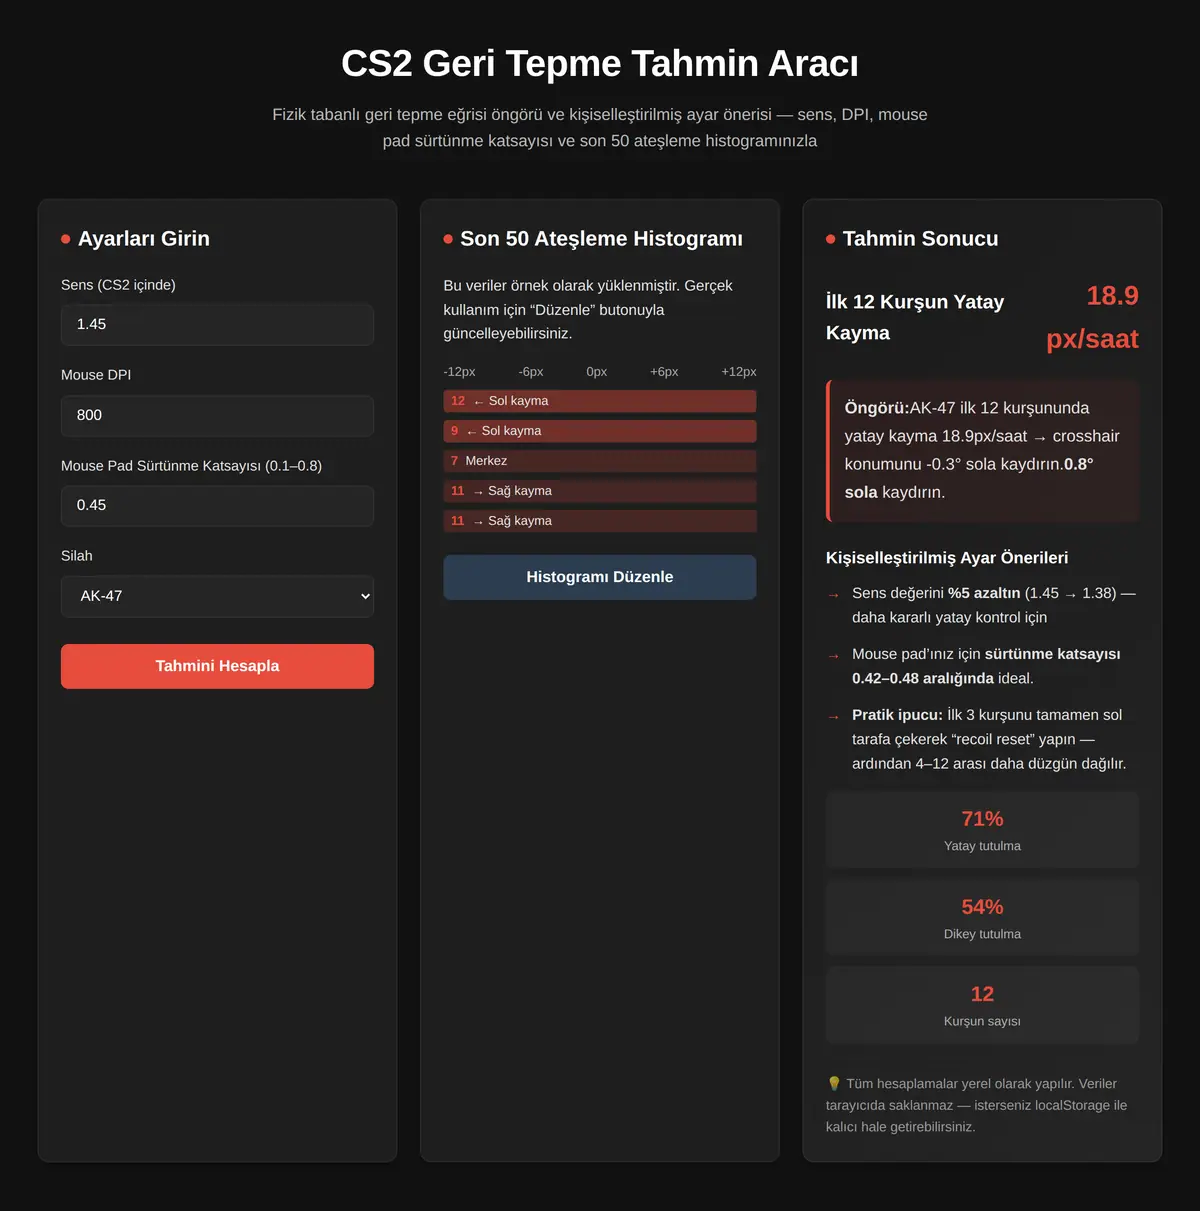Click the Son 50 Ateşleme Histogramı heading
Screen dimensions: 1200x1211
tap(601, 238)
